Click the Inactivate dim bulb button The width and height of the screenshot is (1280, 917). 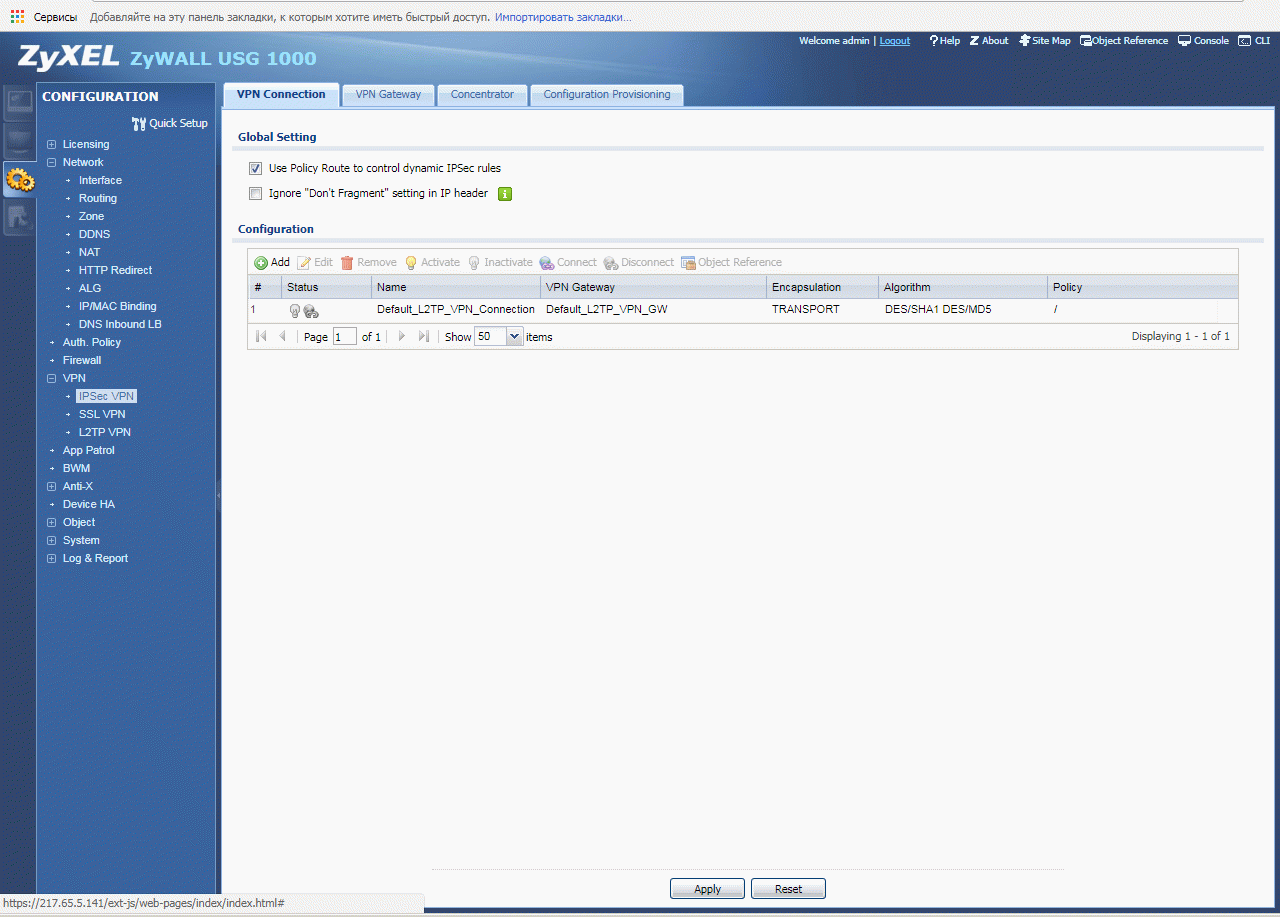click(500, 262)
